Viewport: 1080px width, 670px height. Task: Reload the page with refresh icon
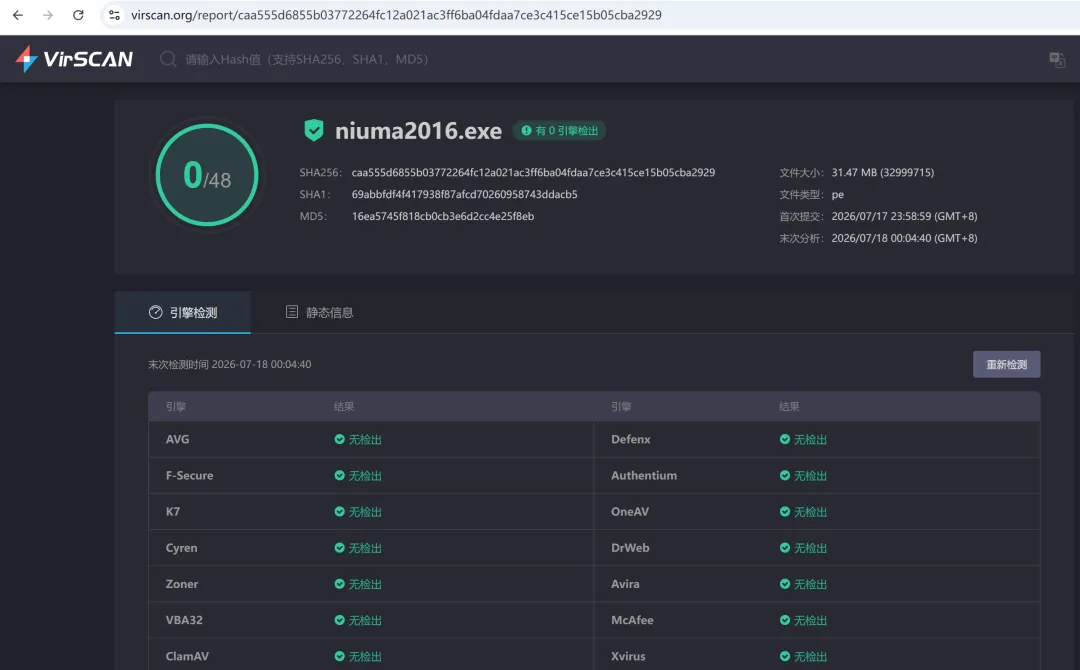tap(78, 15)
